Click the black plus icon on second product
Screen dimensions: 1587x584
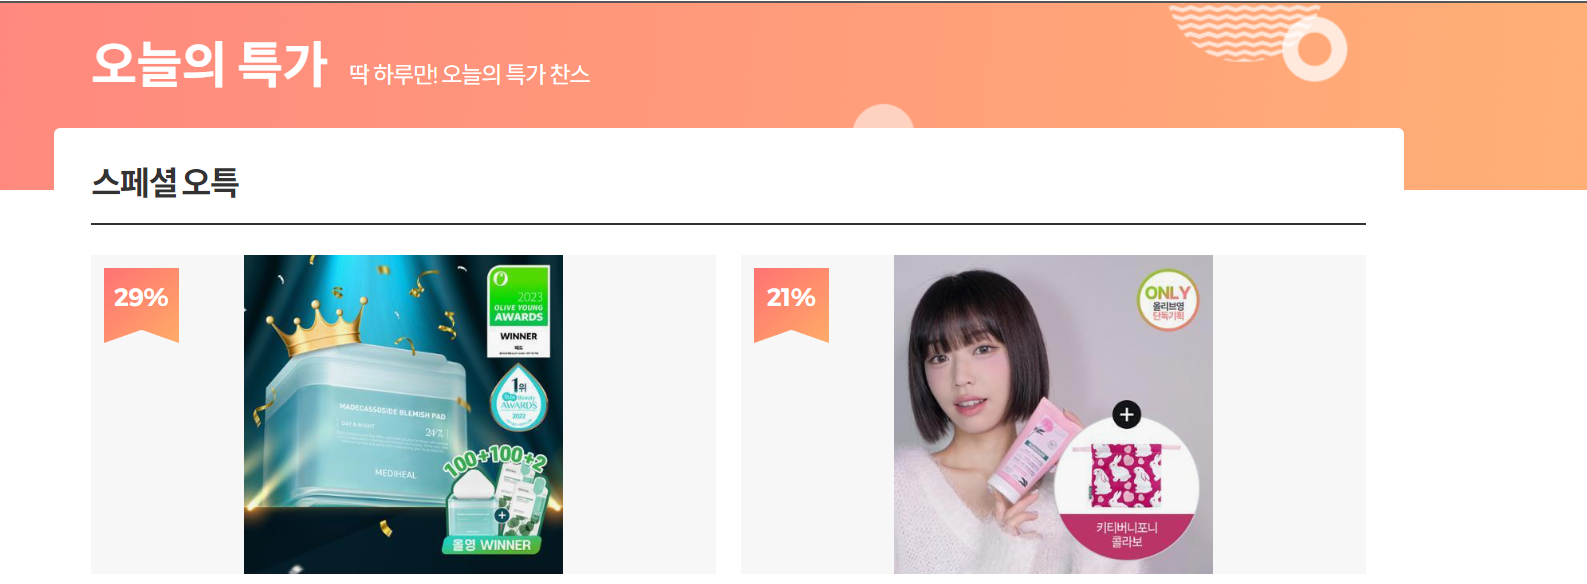(1126, 414)
